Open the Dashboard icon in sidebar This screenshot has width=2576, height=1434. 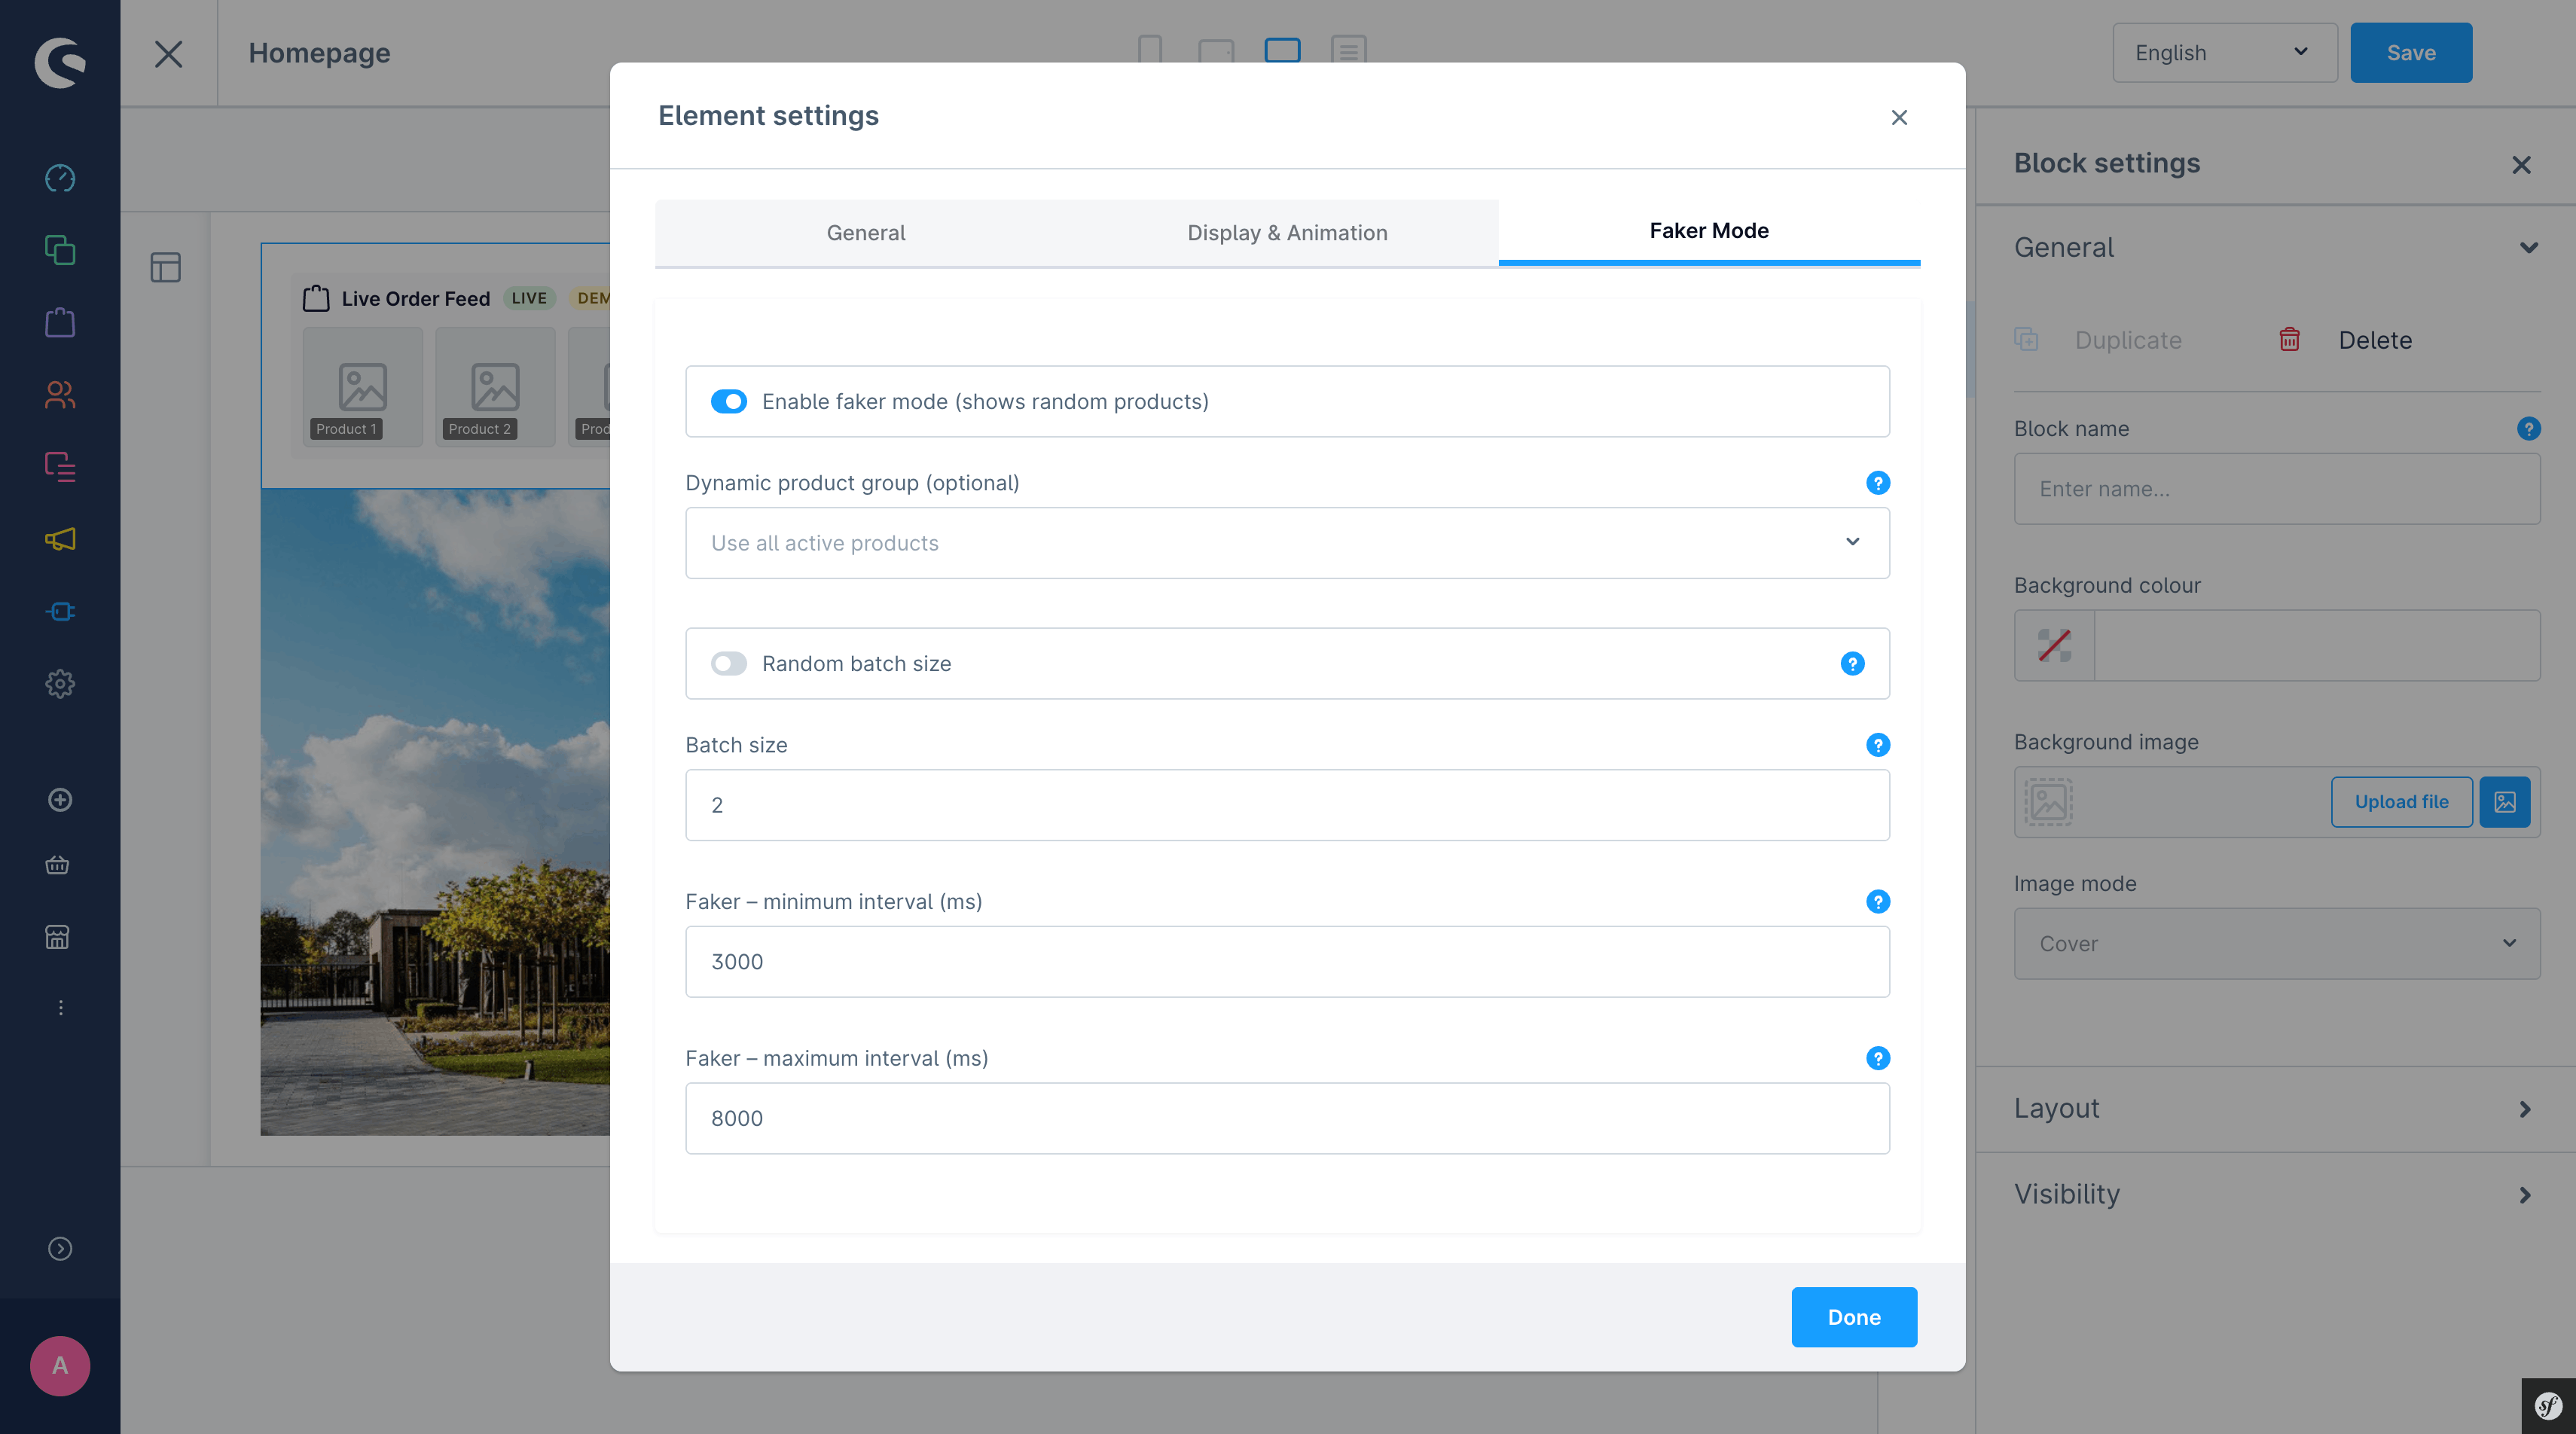(60, 178)
